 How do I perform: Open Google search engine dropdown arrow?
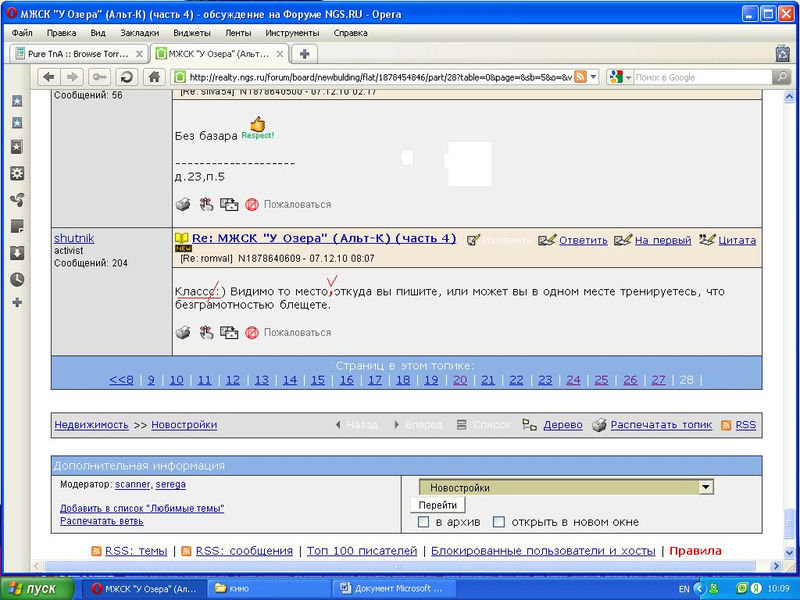click(626, 77)
